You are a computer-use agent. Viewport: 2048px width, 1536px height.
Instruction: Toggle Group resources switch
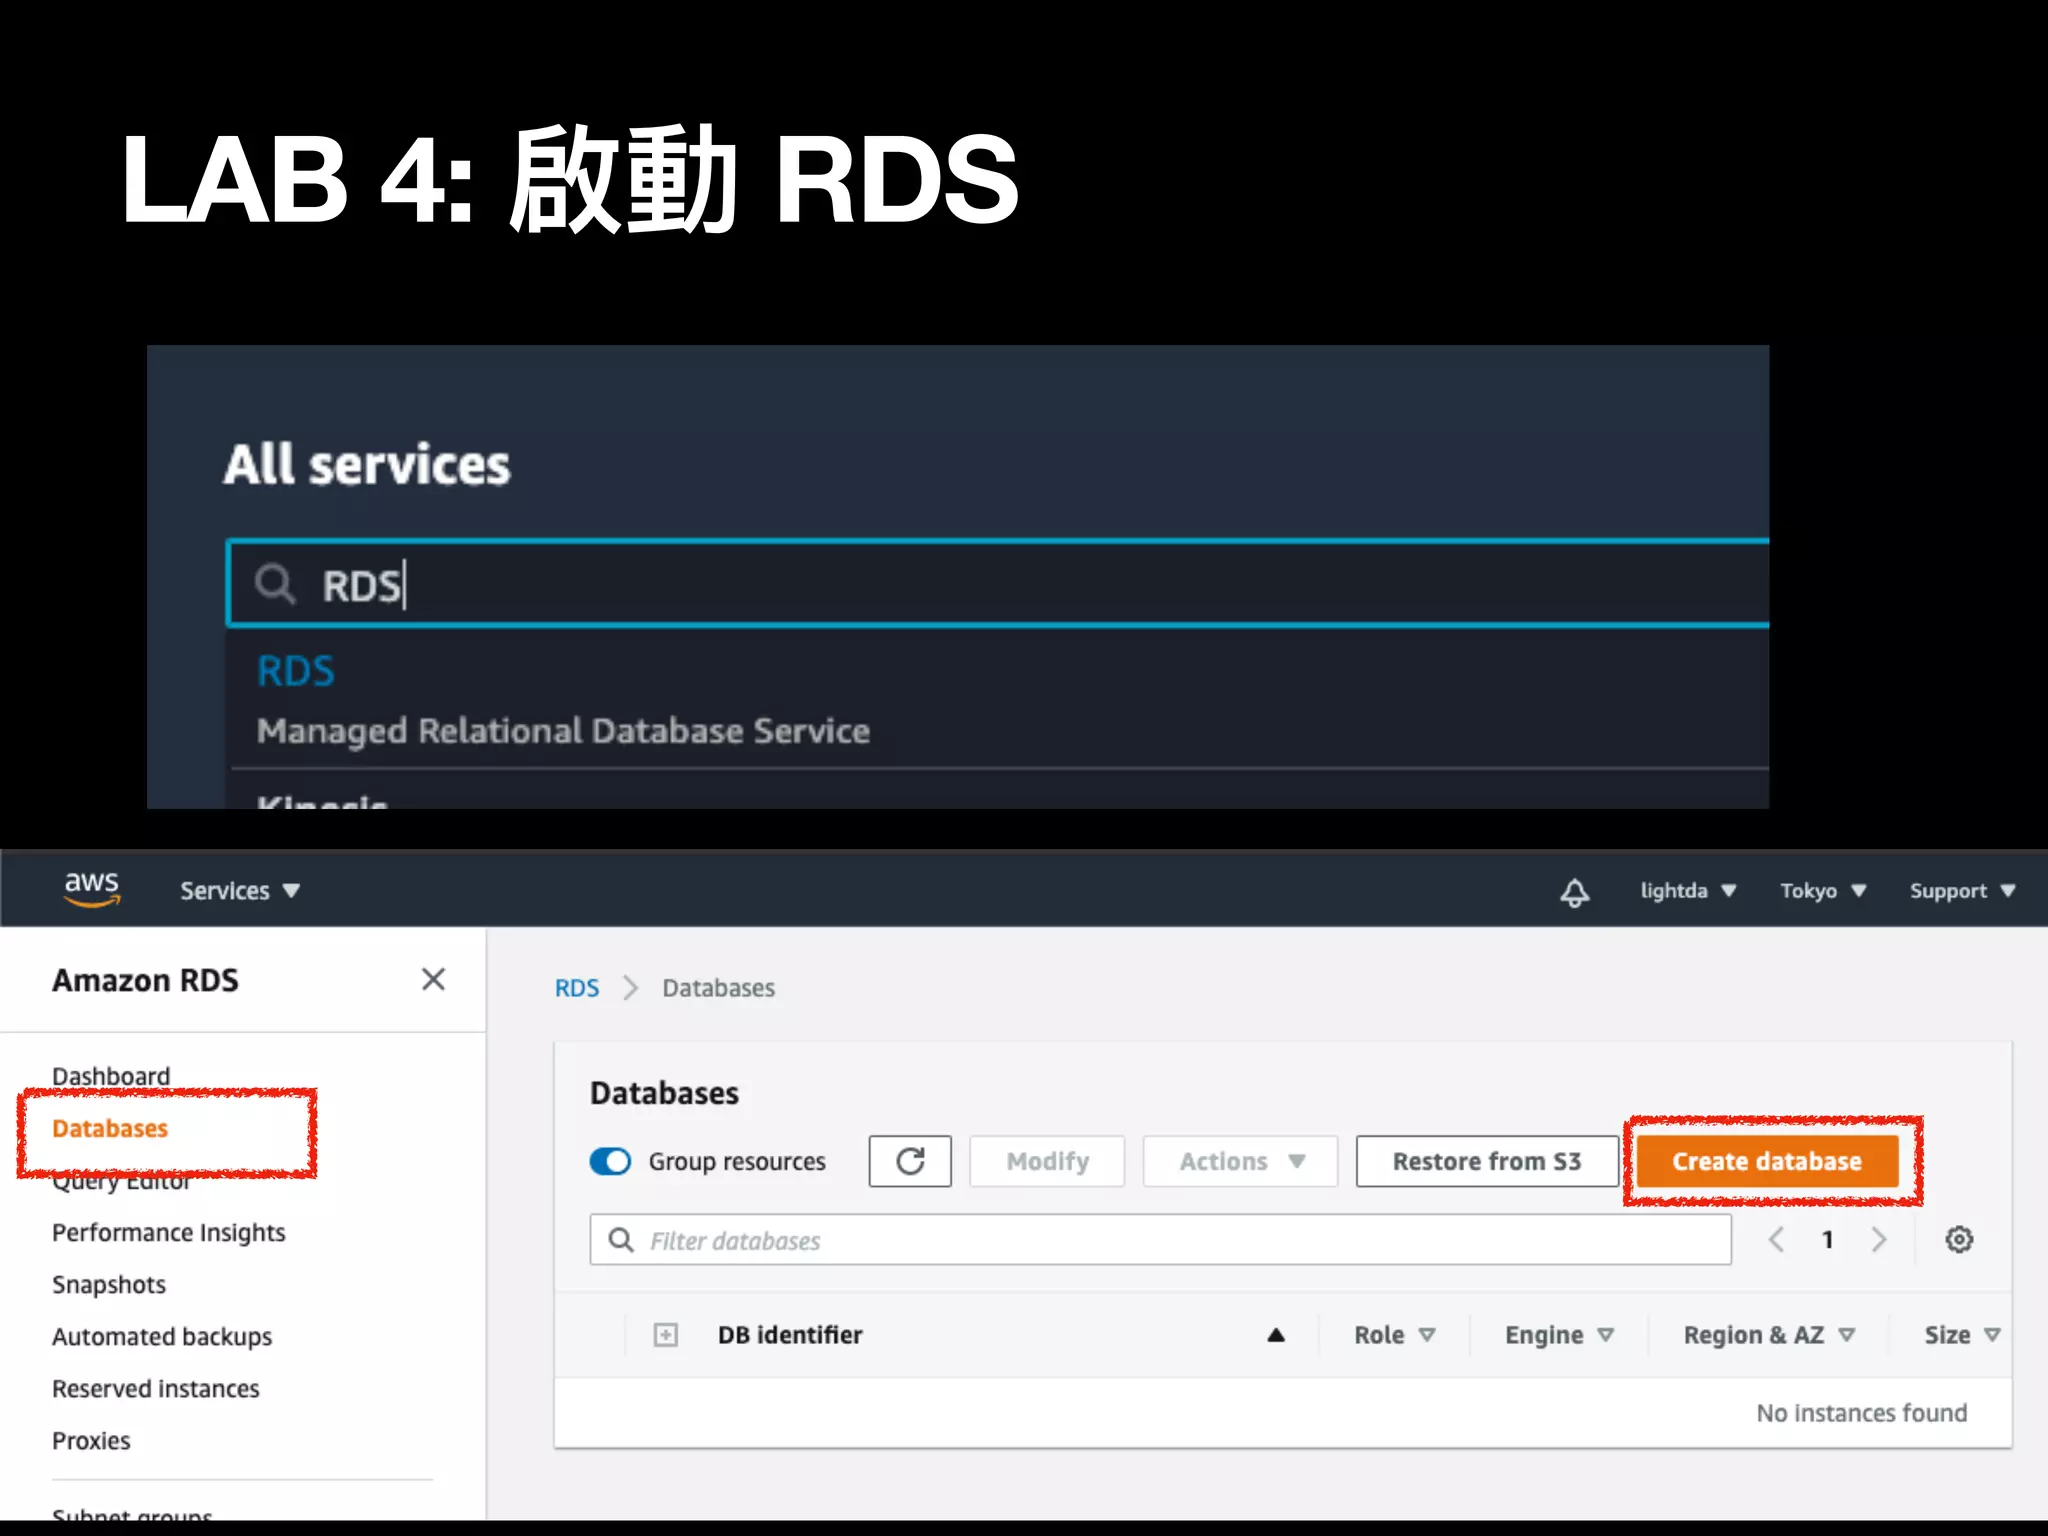(x=610, y=1161)
